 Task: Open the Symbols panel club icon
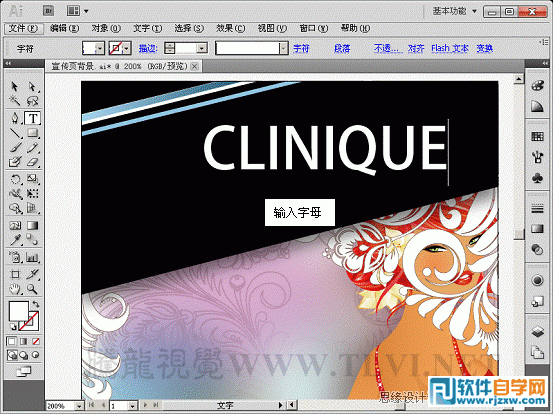tap(537, 178)
